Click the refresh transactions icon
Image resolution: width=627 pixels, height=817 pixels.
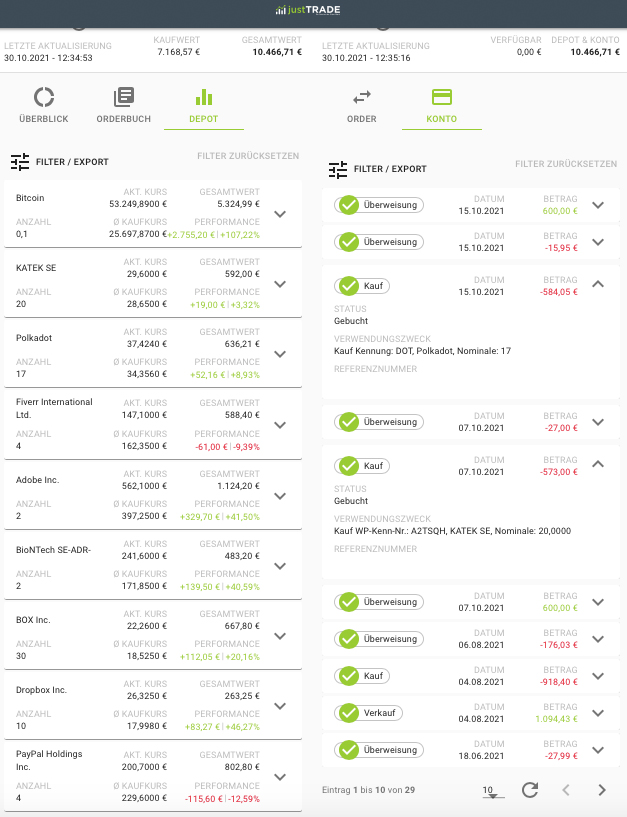pyautogui.click(x=530, y=790)
